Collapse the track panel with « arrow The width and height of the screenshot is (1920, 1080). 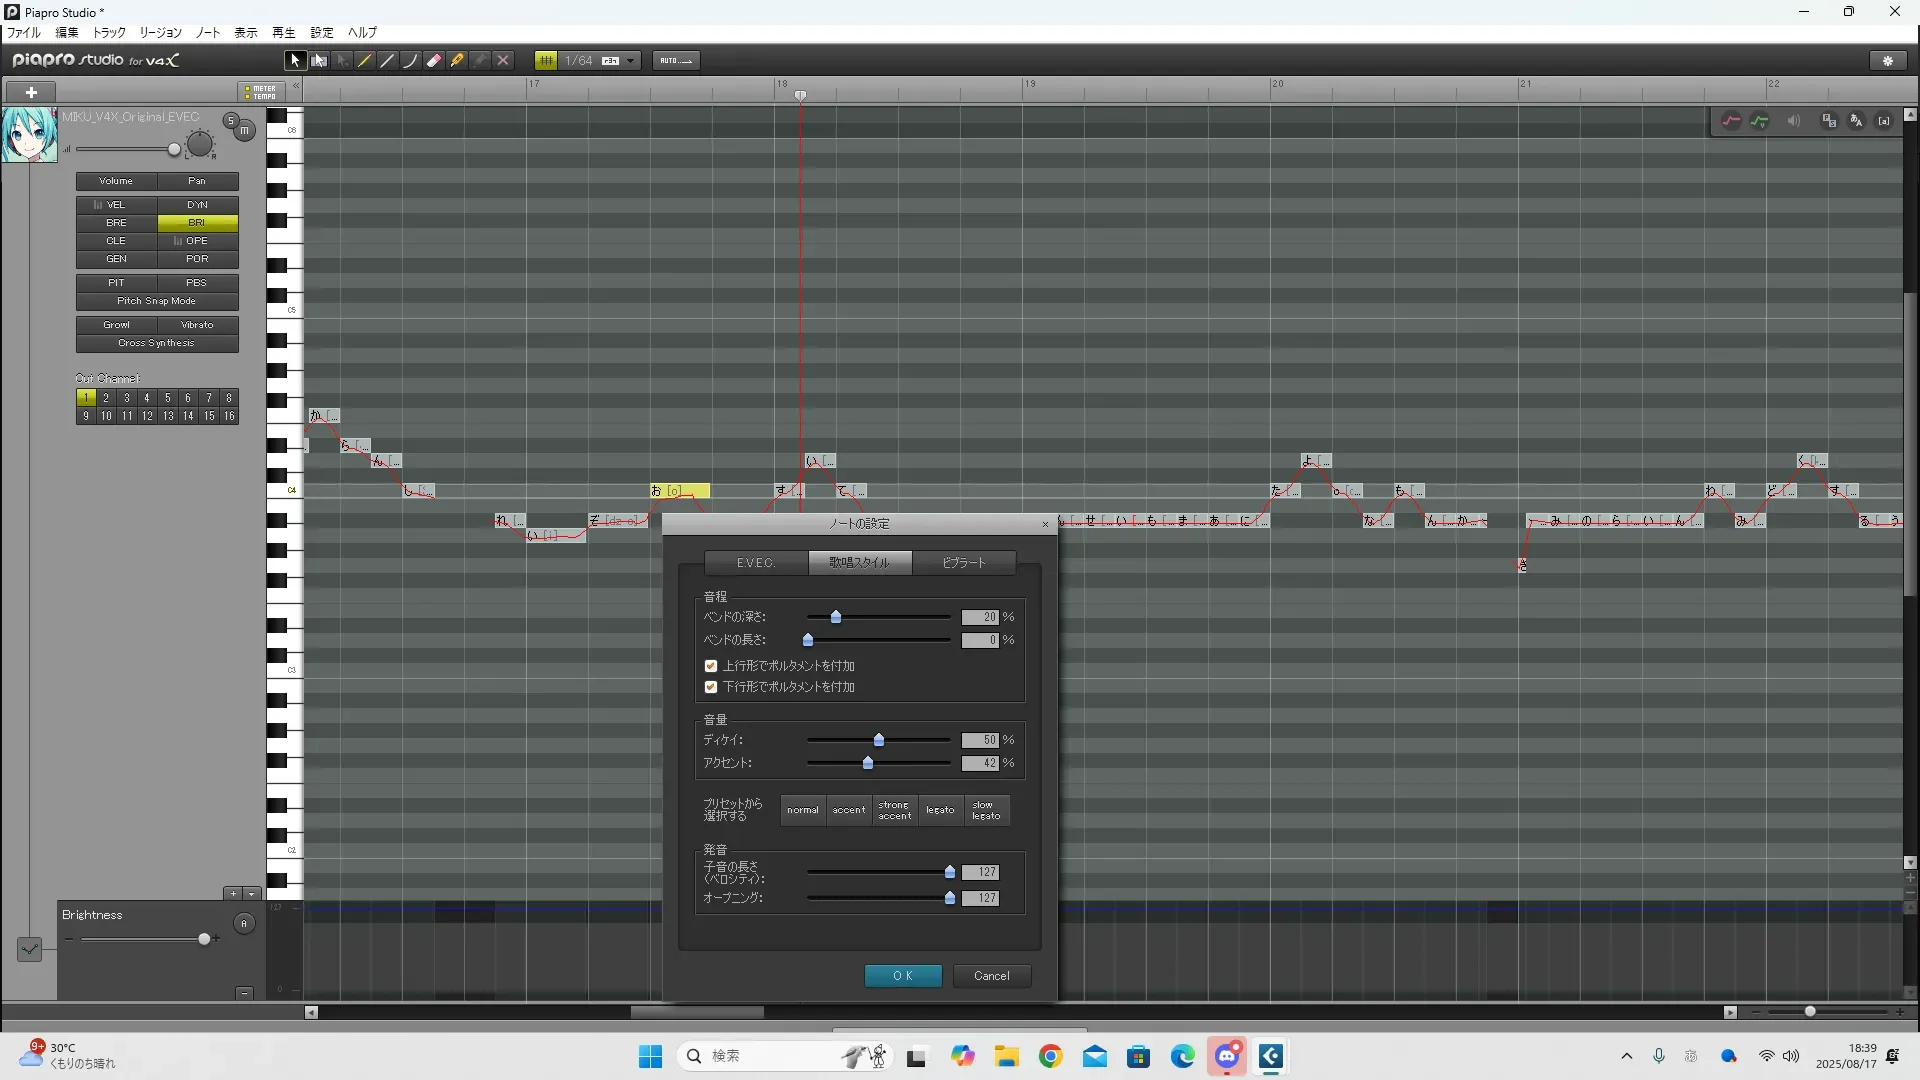coord(296,87)
